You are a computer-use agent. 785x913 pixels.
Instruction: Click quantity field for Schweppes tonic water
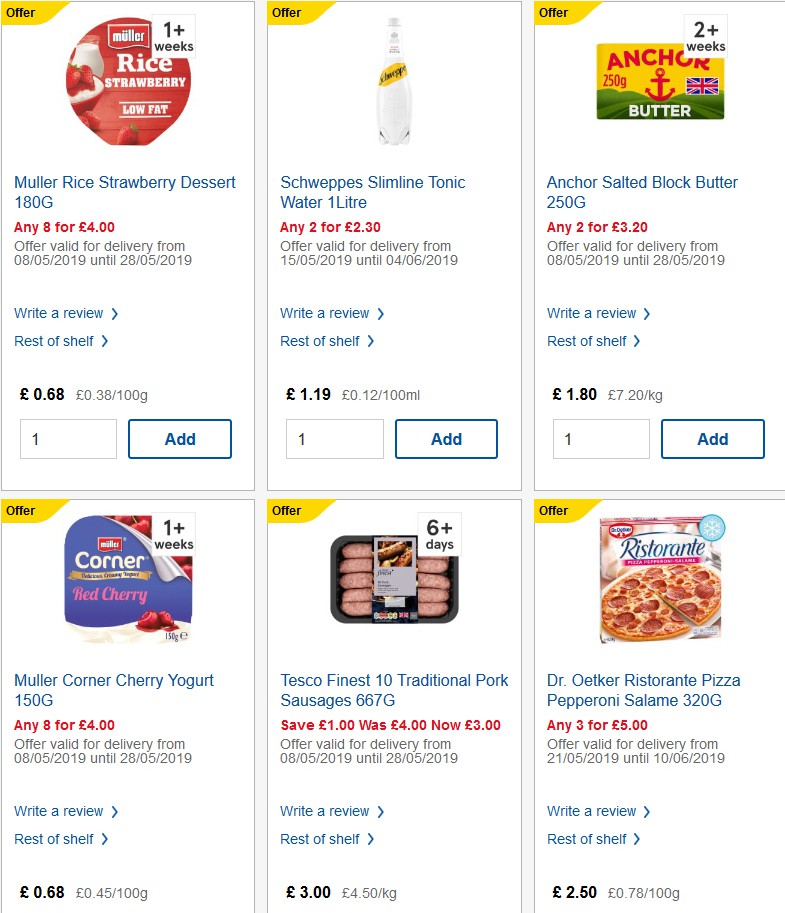[x=335, y=438]
